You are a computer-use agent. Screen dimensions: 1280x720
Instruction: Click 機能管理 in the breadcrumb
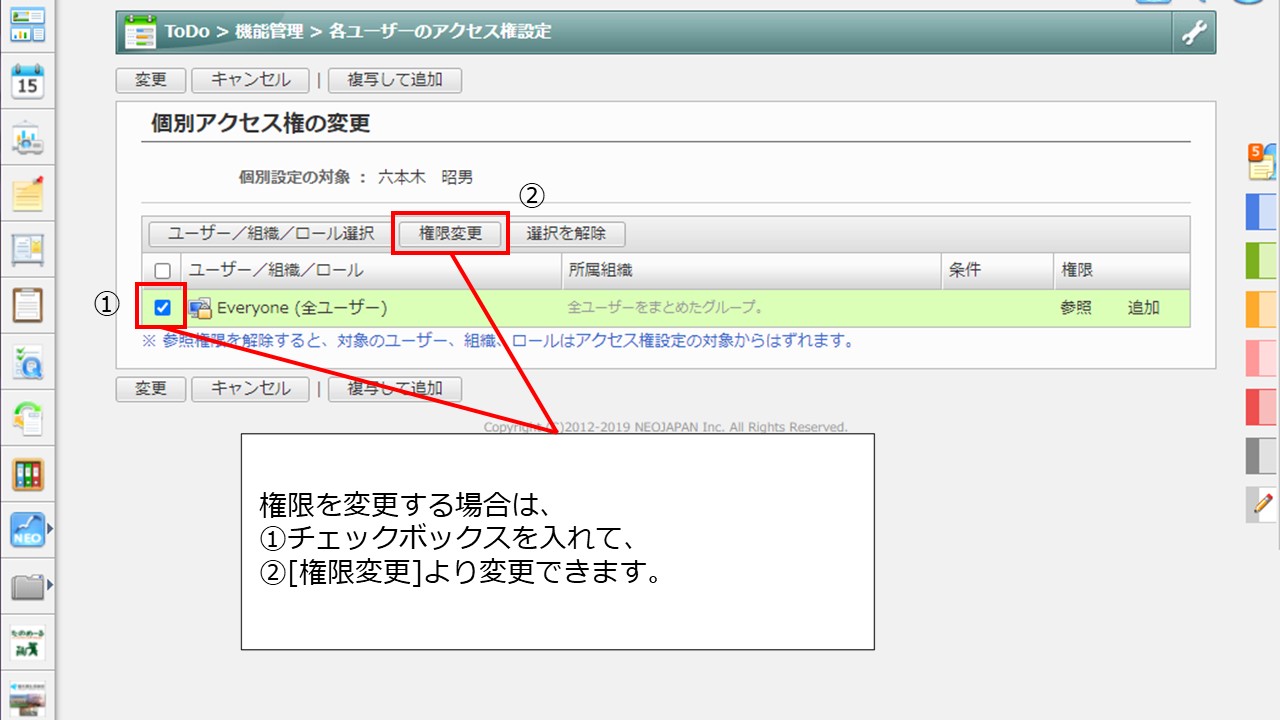(x=268, y=32)
